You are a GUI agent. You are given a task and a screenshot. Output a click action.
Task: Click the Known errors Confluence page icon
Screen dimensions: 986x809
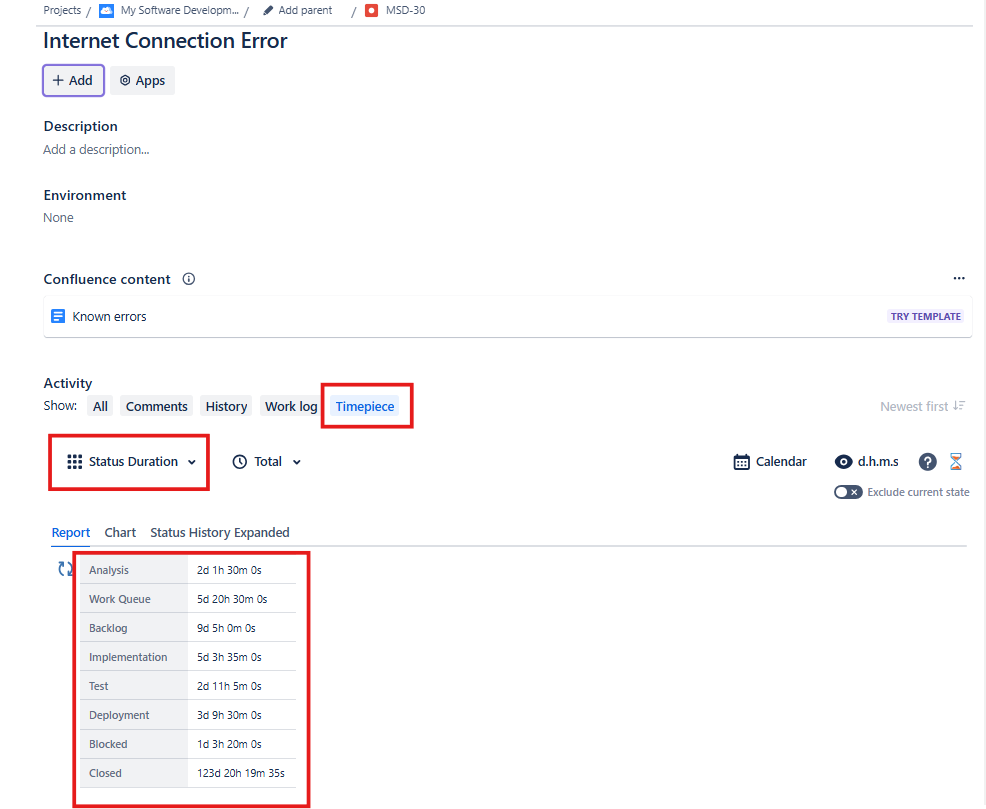pos(58,316)
